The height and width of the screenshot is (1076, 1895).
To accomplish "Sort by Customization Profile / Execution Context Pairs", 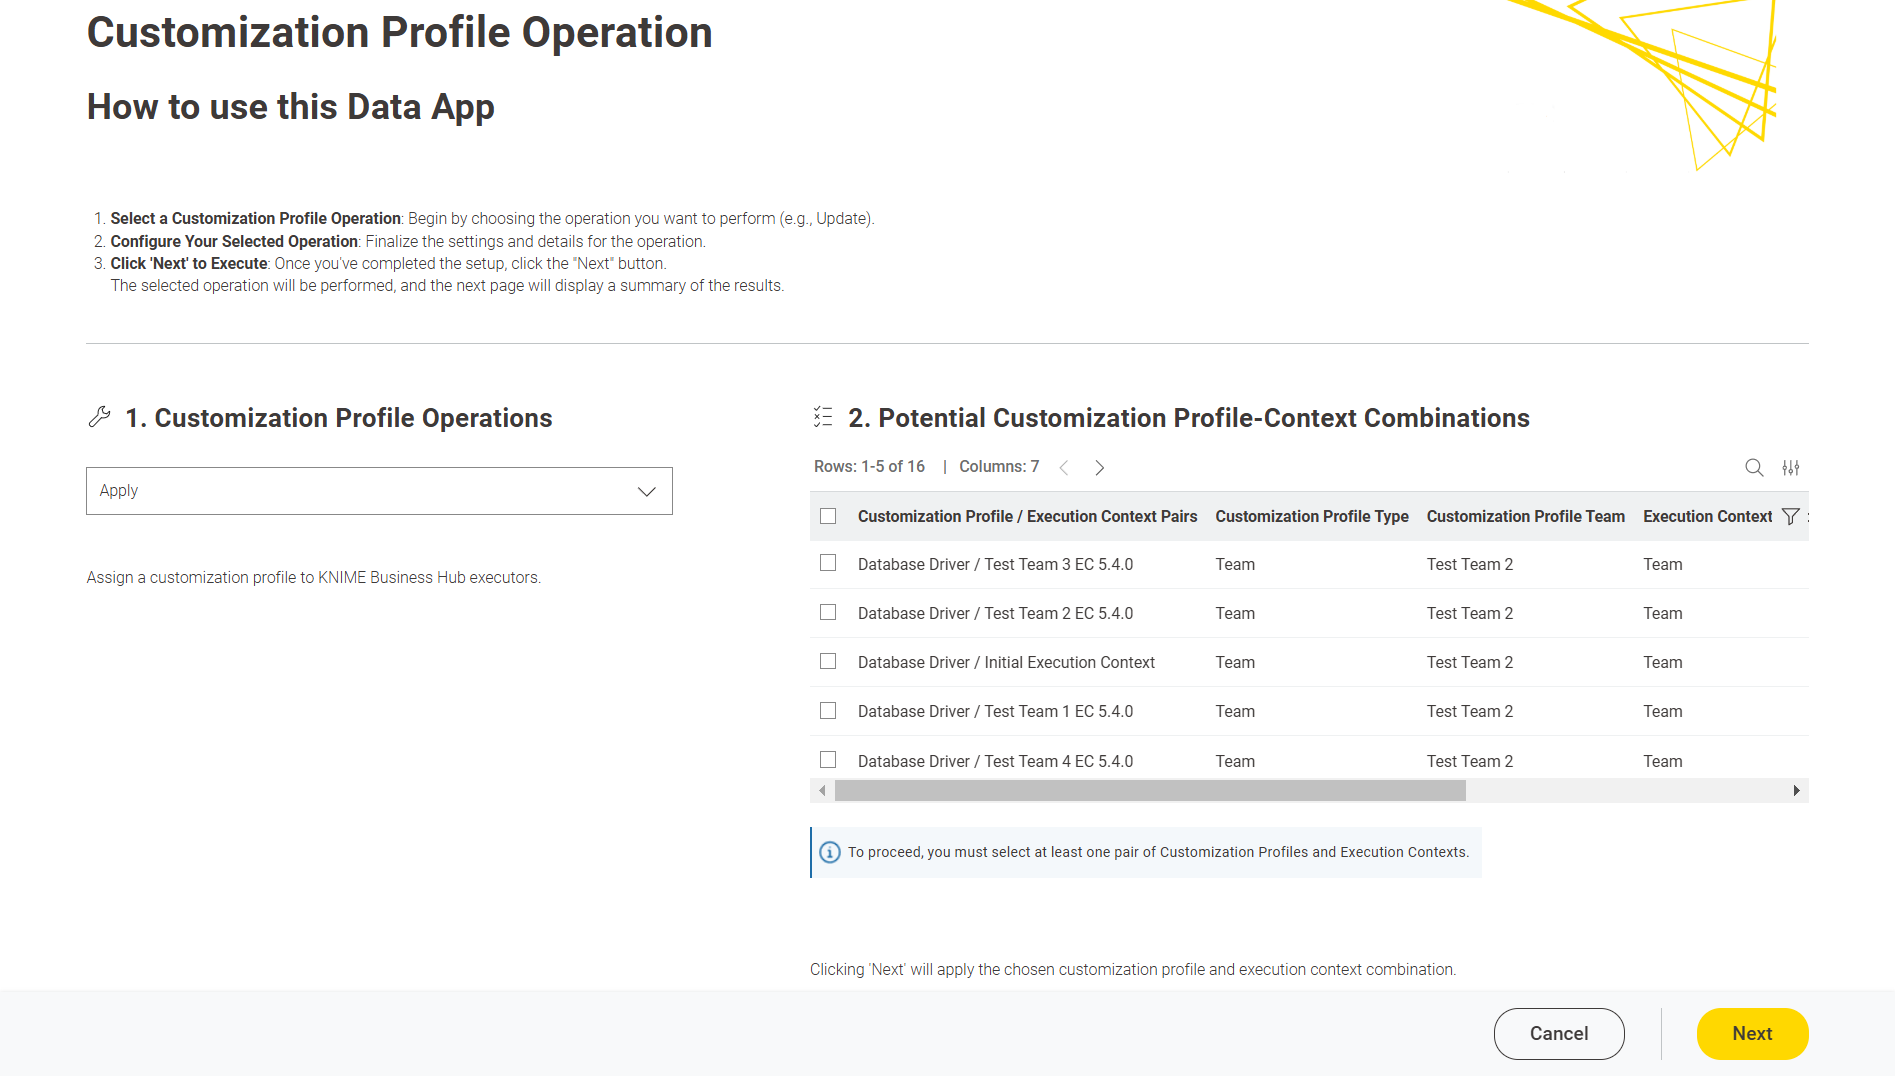I will (x=1027, y=516).
